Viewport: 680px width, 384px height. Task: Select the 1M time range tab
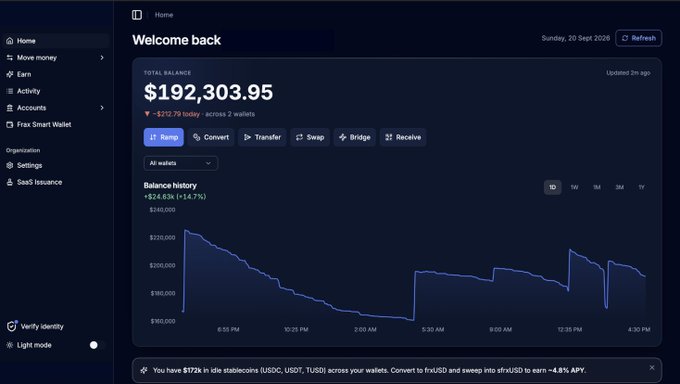point(597,187)
